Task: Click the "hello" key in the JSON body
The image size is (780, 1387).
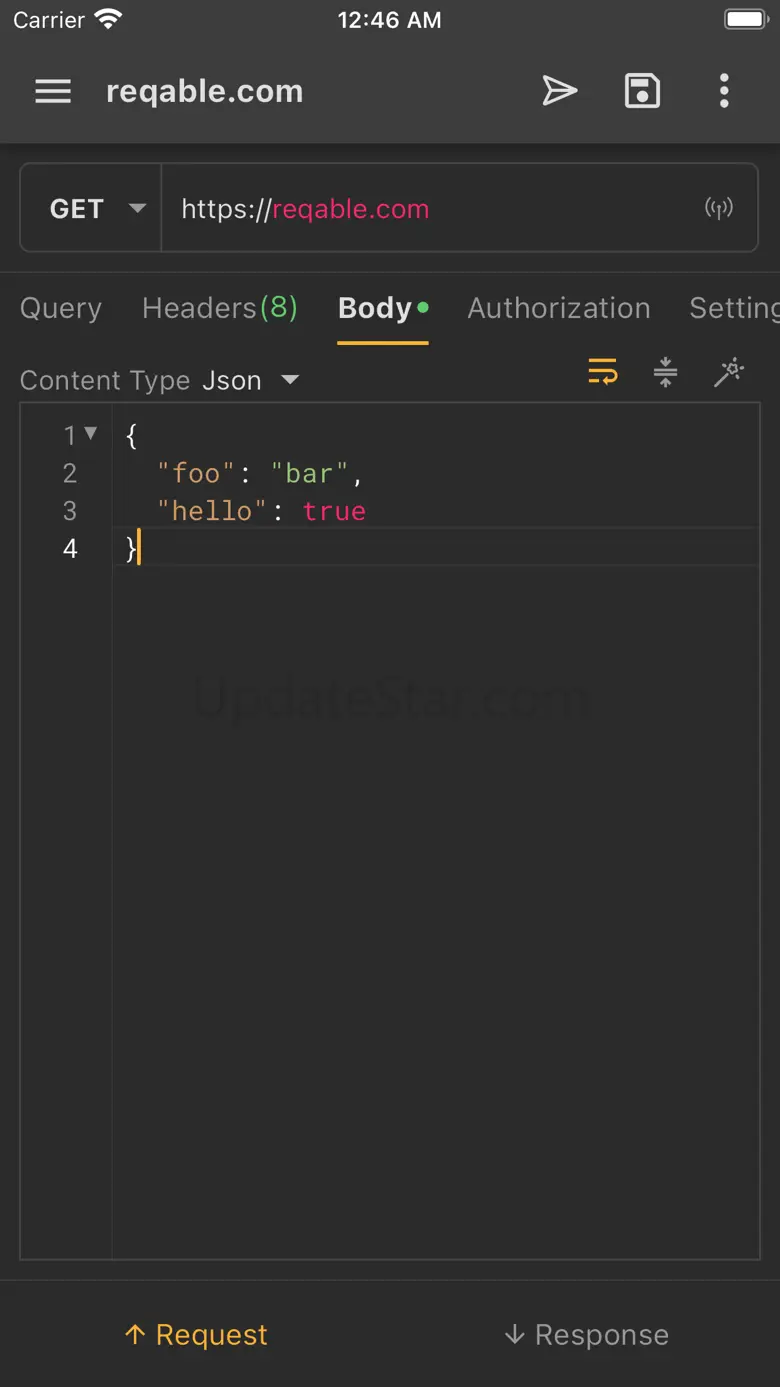Action: click(212, 511)
